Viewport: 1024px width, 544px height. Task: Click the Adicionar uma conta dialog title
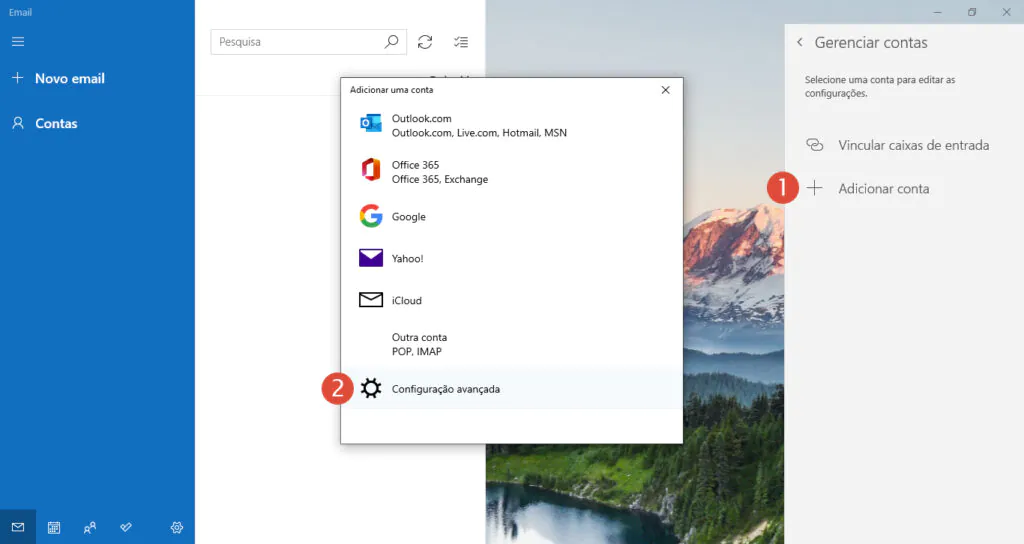pos(391,89)
